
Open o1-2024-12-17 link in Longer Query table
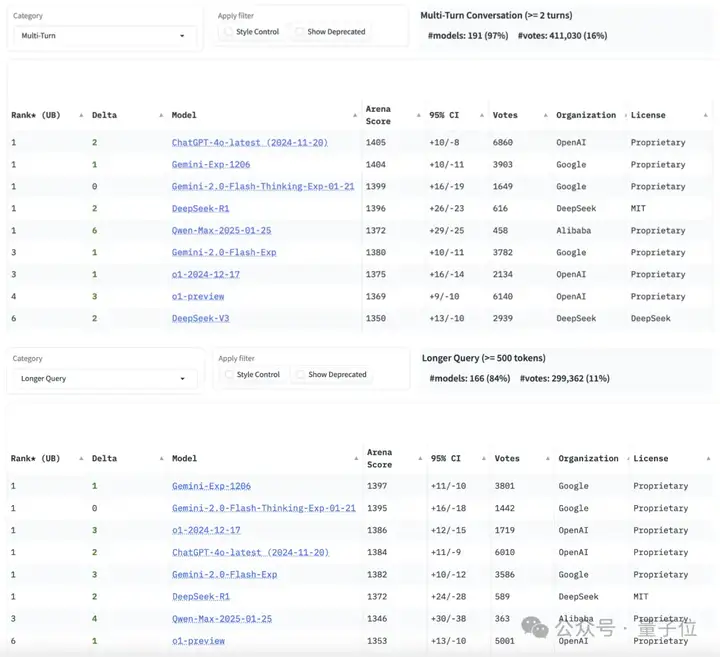coord(206,530)
